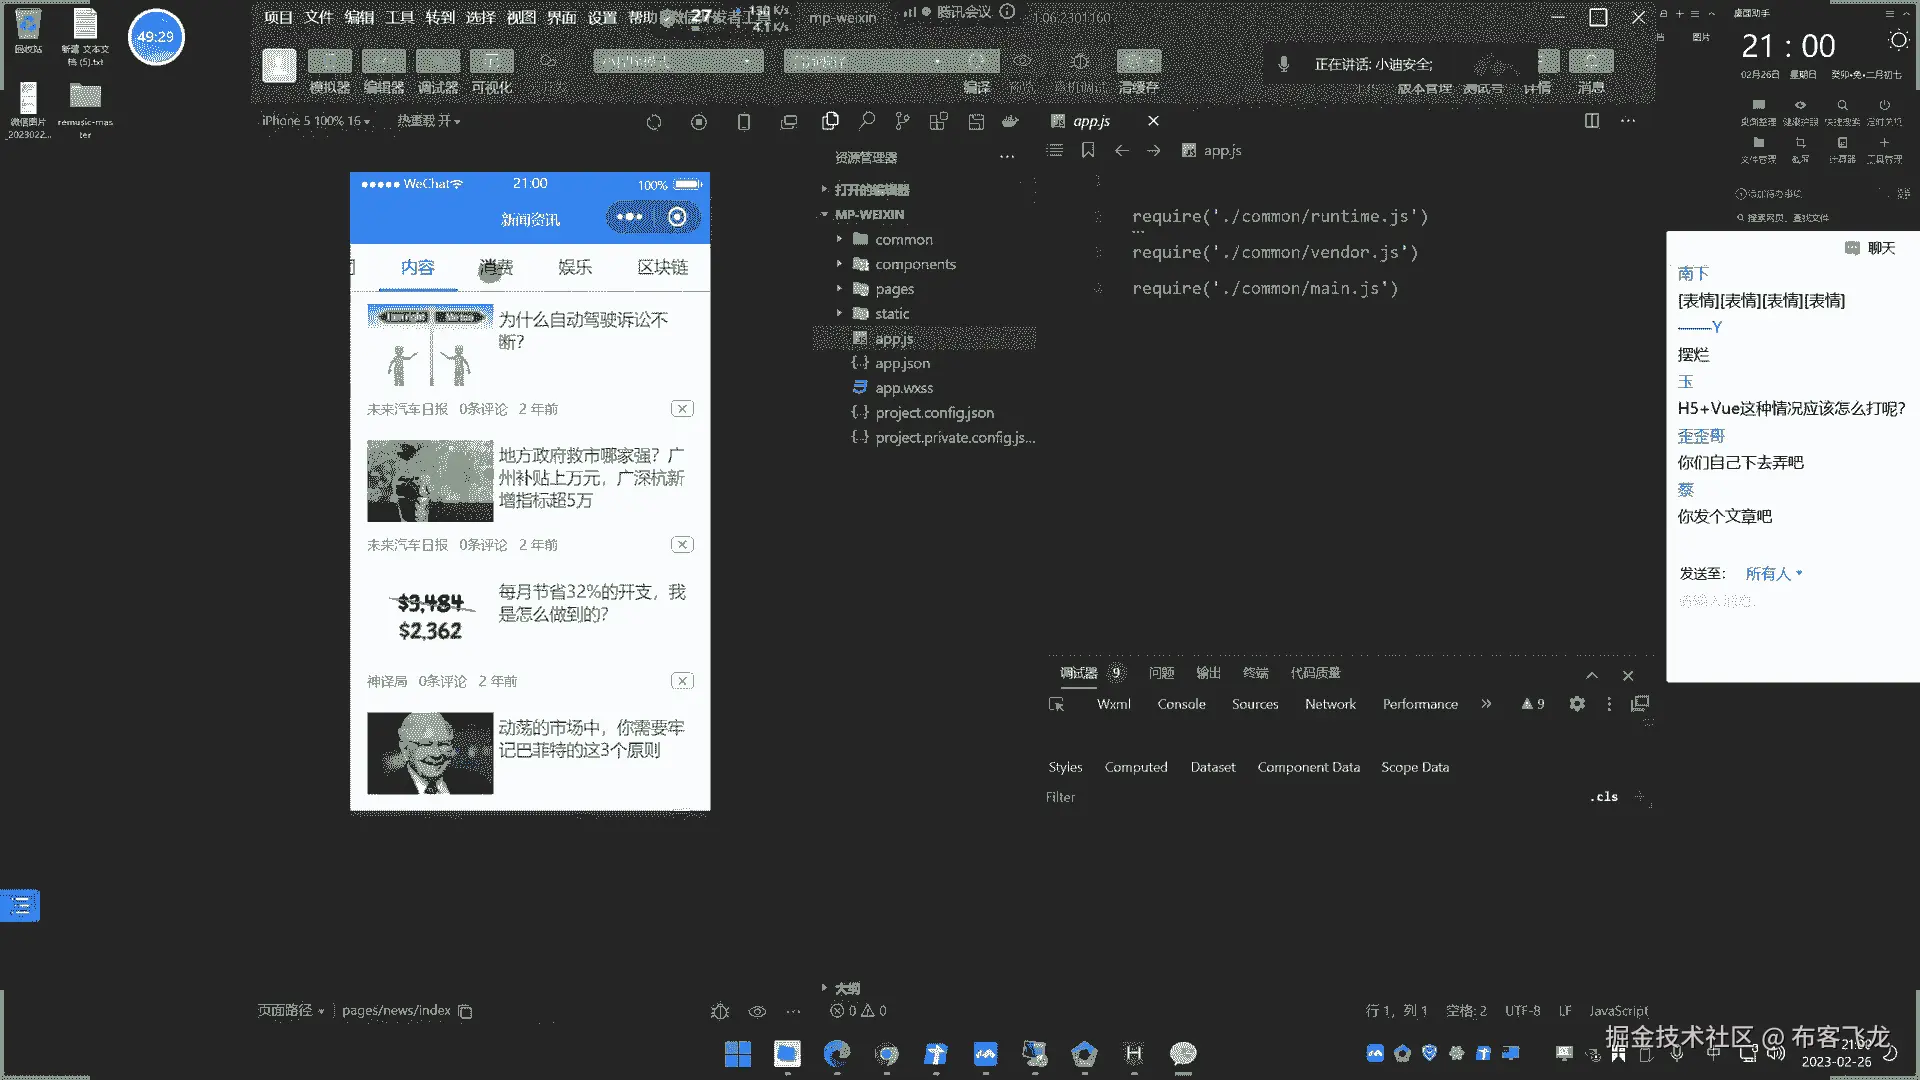Click the element inspector arrow icon
The width and height of the screenshot is (1920, 1080).
(1056, 704)
